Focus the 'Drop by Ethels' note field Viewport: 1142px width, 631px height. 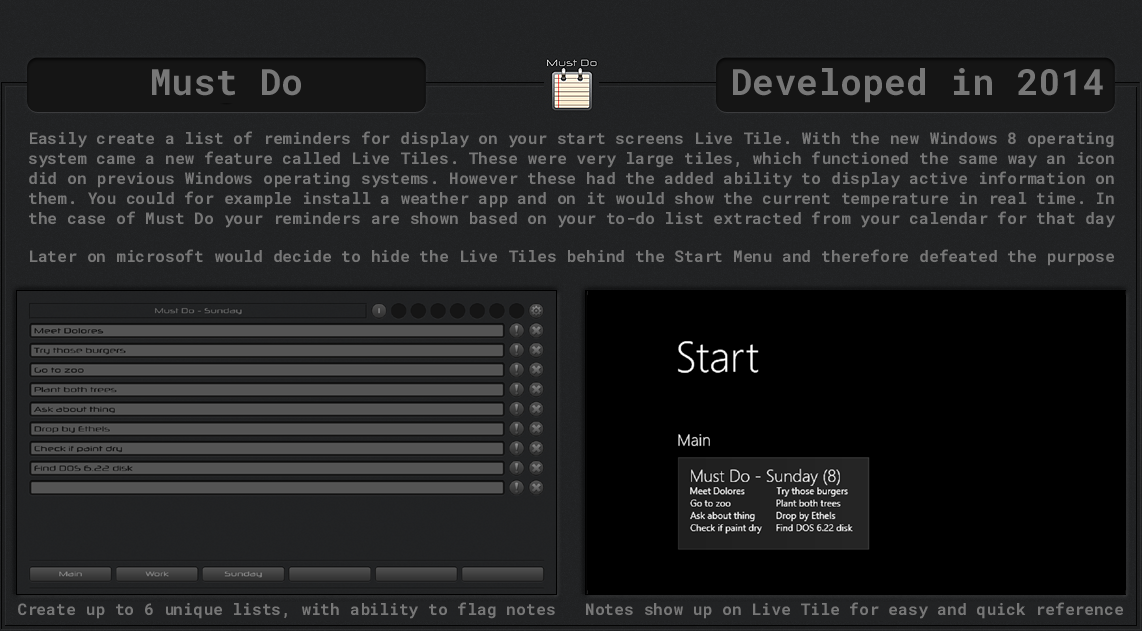[x=267, y=429]
